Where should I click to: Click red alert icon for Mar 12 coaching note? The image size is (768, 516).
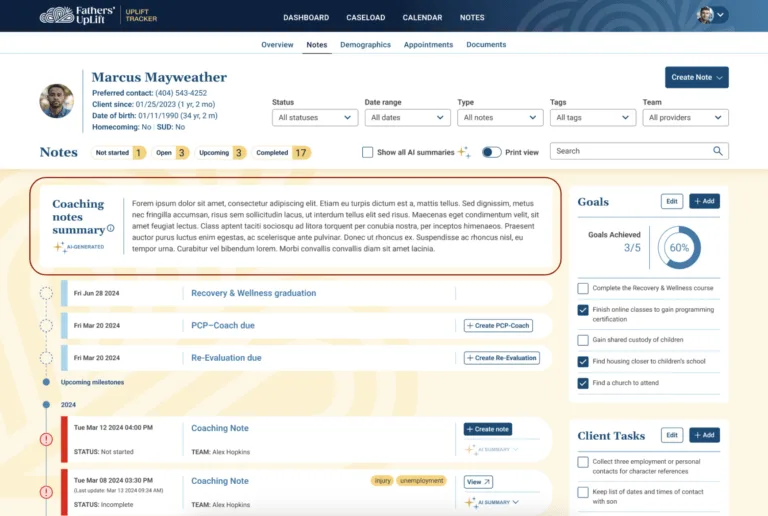click(x=46, y=439)
